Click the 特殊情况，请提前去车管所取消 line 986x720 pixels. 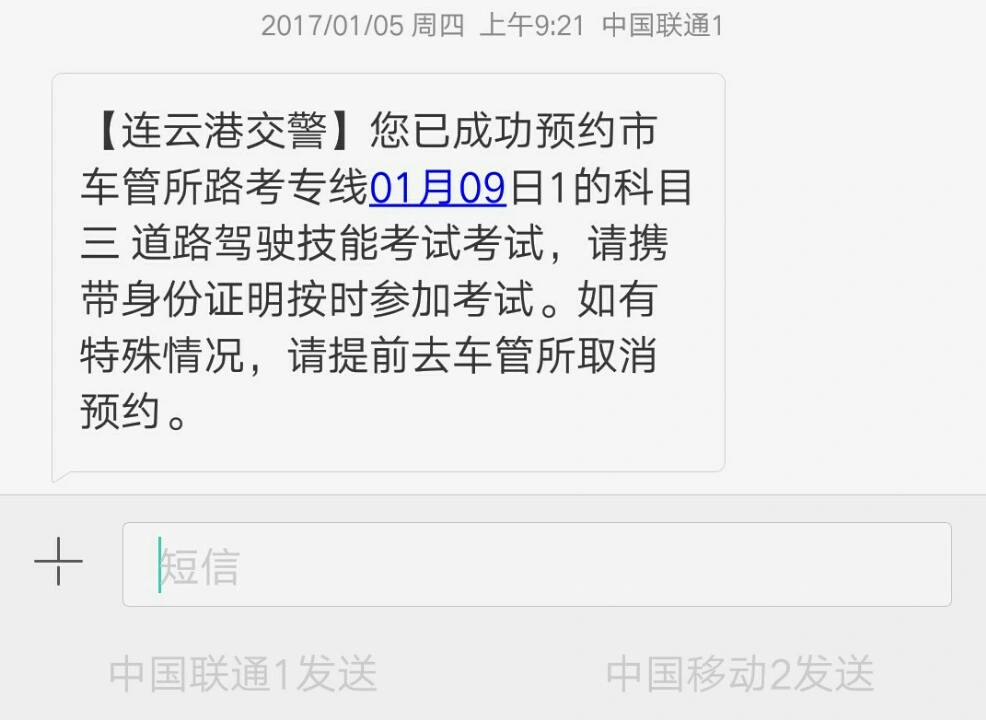(369, 355)
